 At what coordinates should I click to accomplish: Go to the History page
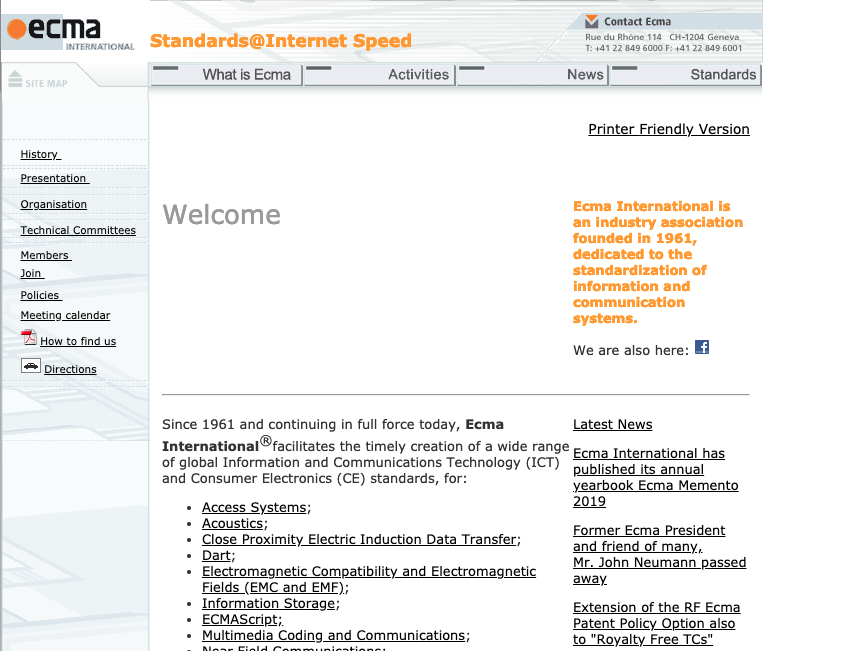click(x=40, y=154)
